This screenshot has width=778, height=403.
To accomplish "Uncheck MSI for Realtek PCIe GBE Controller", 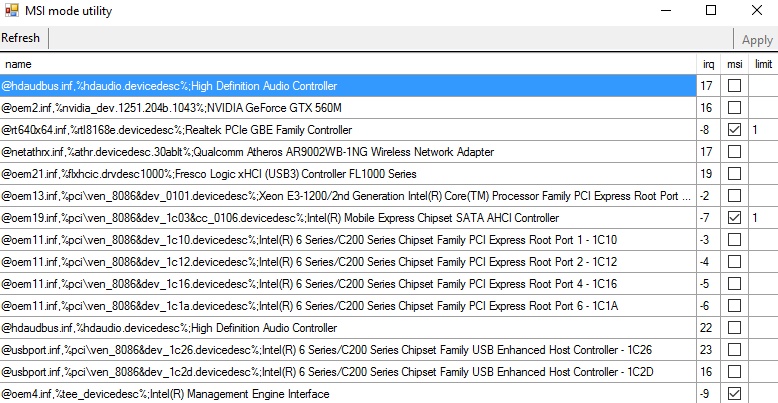I will 734,130.
